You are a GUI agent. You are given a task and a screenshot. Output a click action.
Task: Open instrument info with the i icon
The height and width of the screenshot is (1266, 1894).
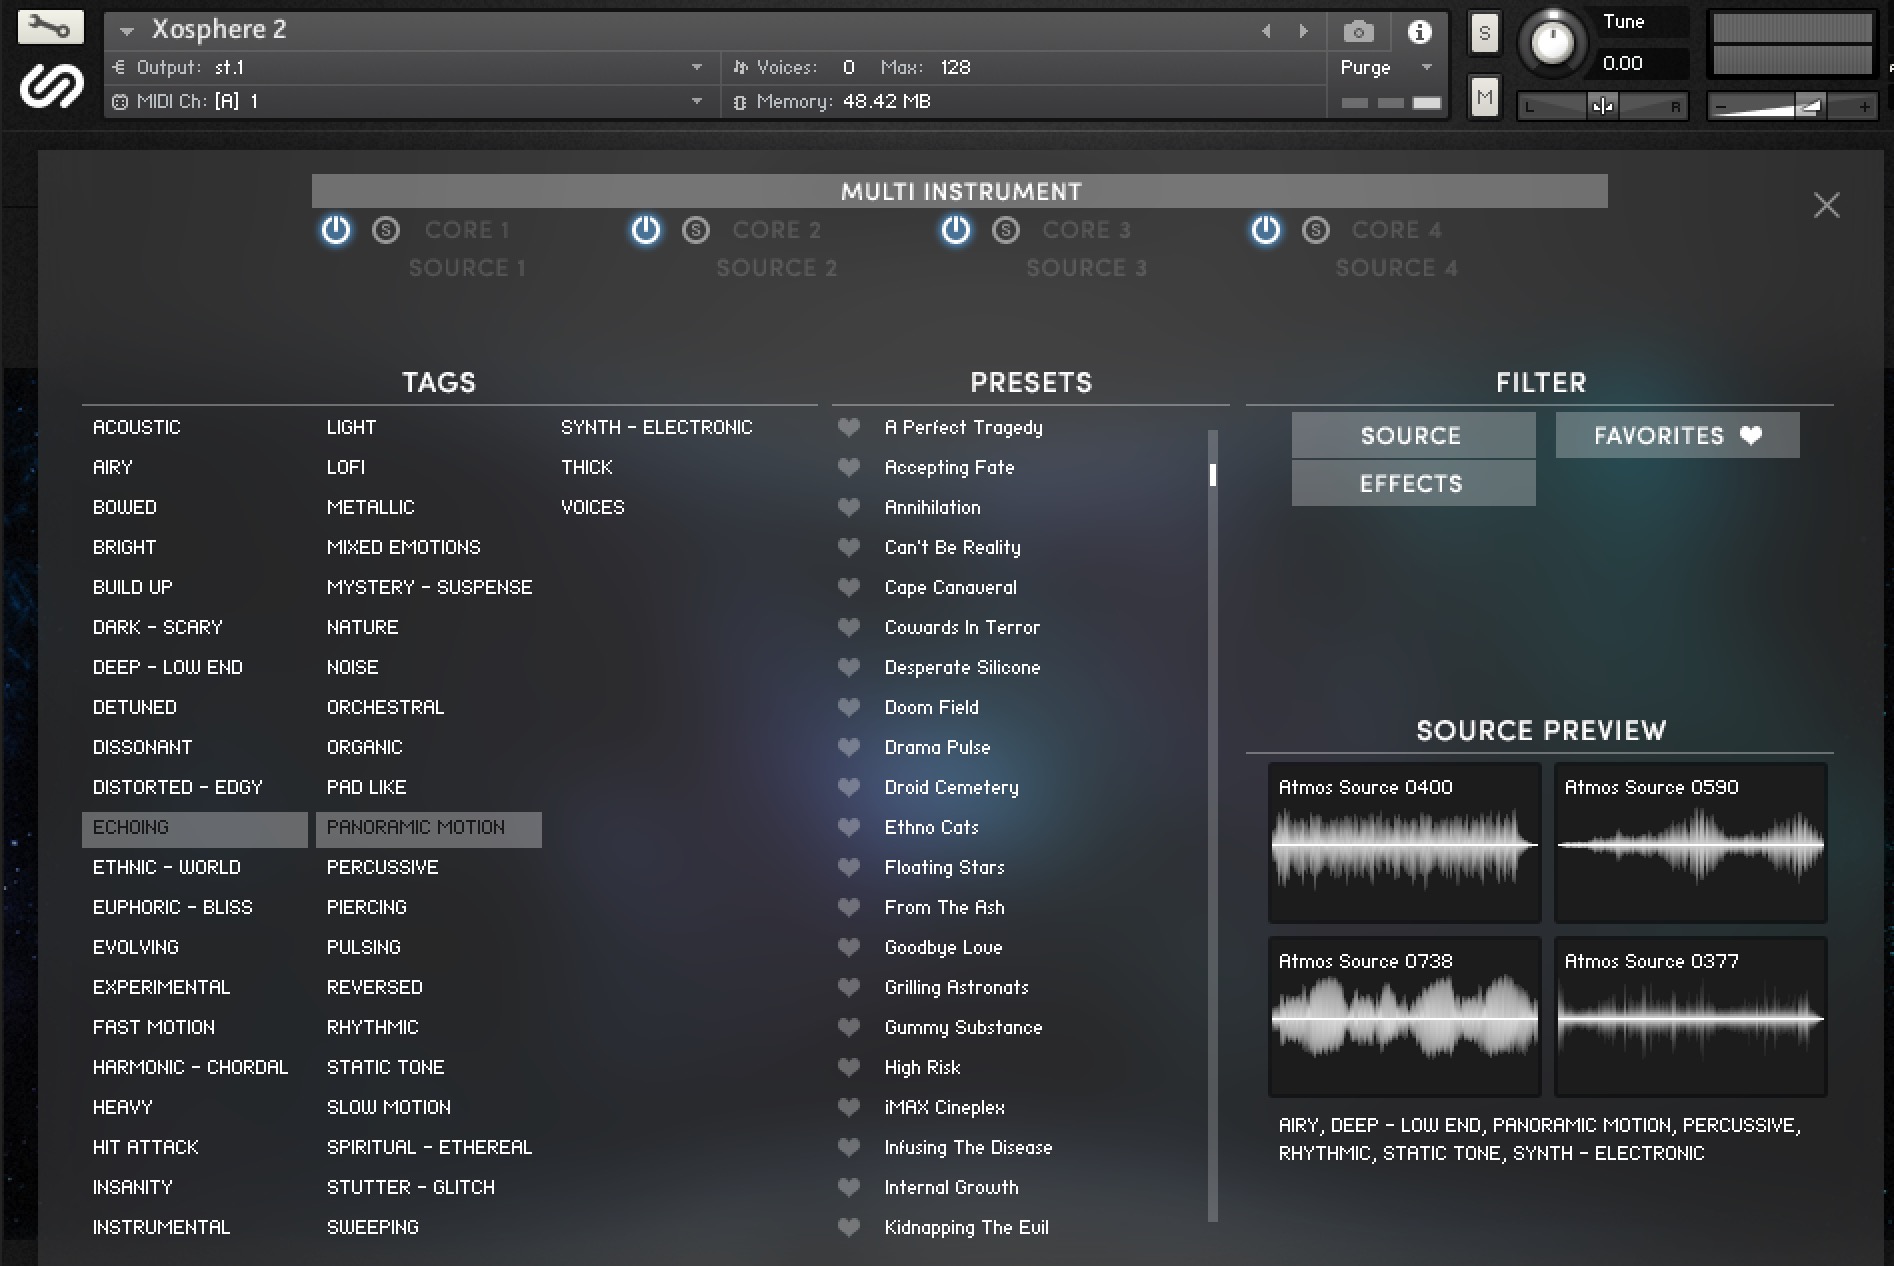tap(1419, 32)
